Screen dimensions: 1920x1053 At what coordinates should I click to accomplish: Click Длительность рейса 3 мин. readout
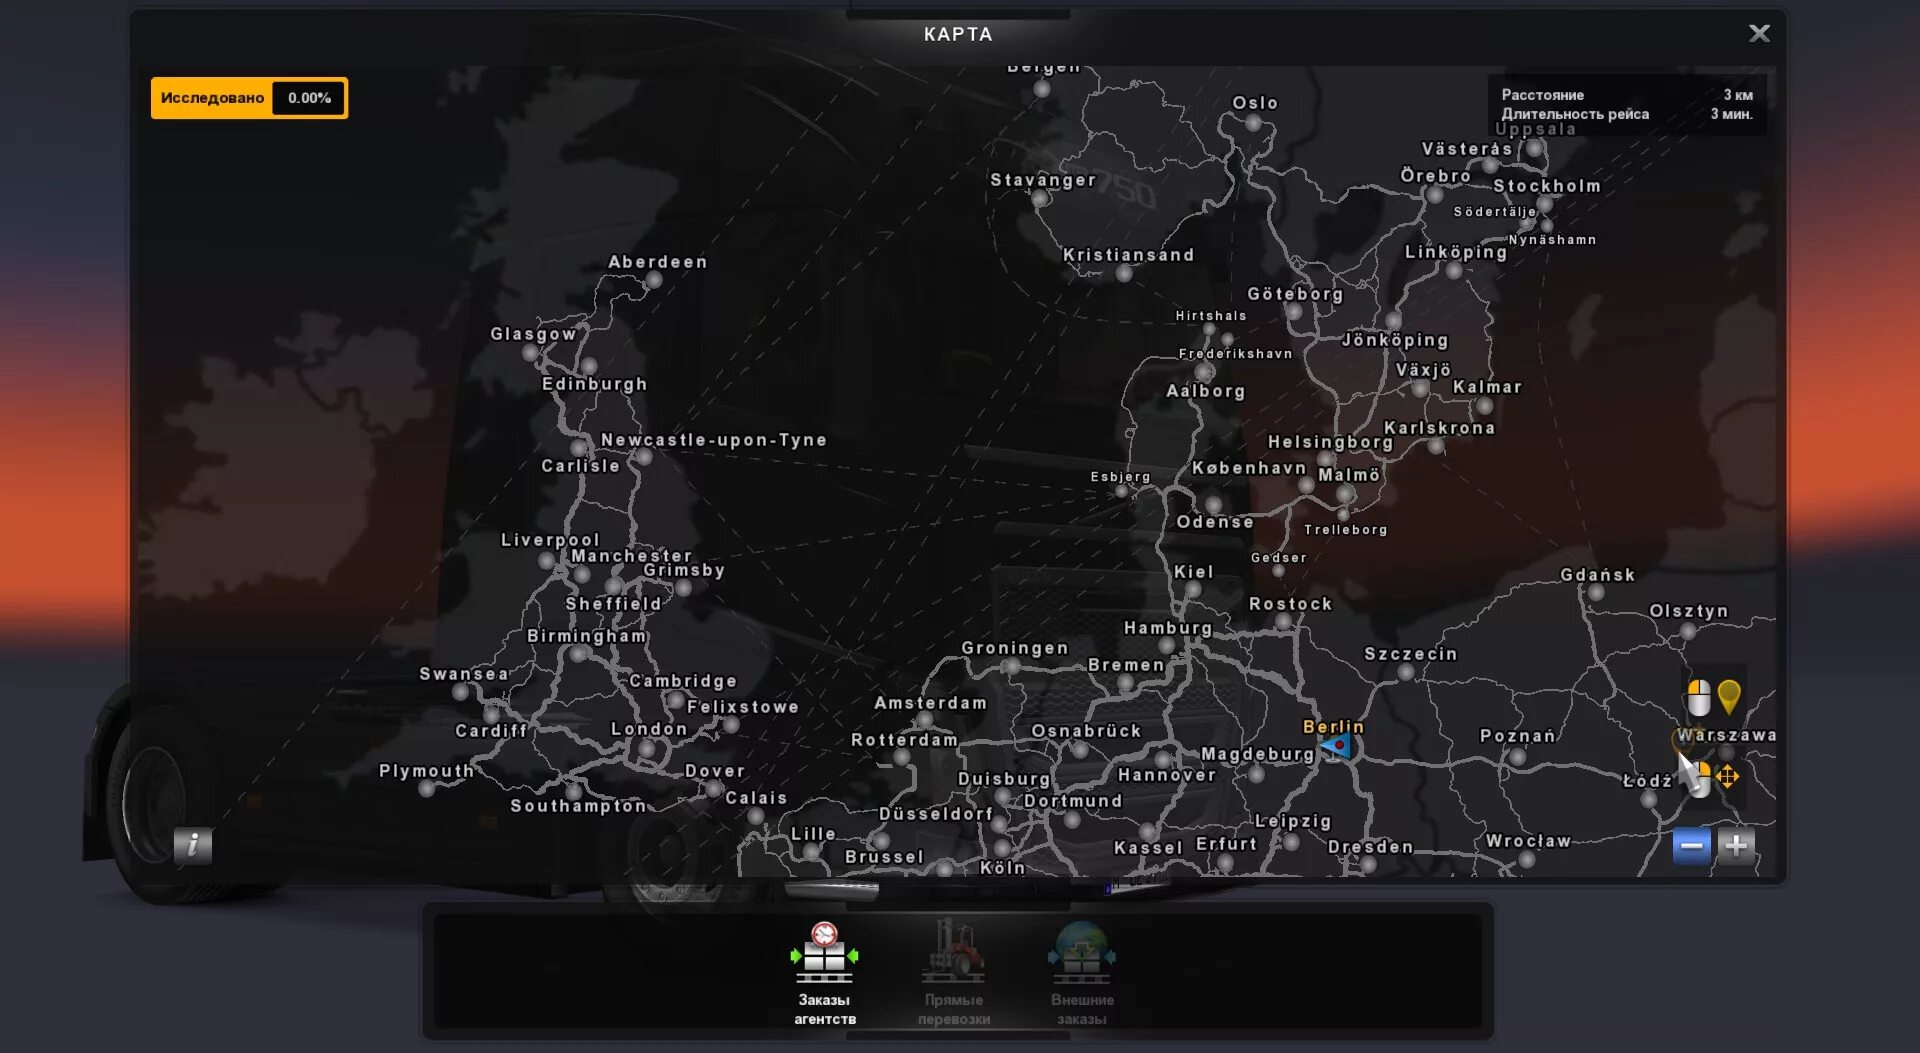tap(1627, 114)
